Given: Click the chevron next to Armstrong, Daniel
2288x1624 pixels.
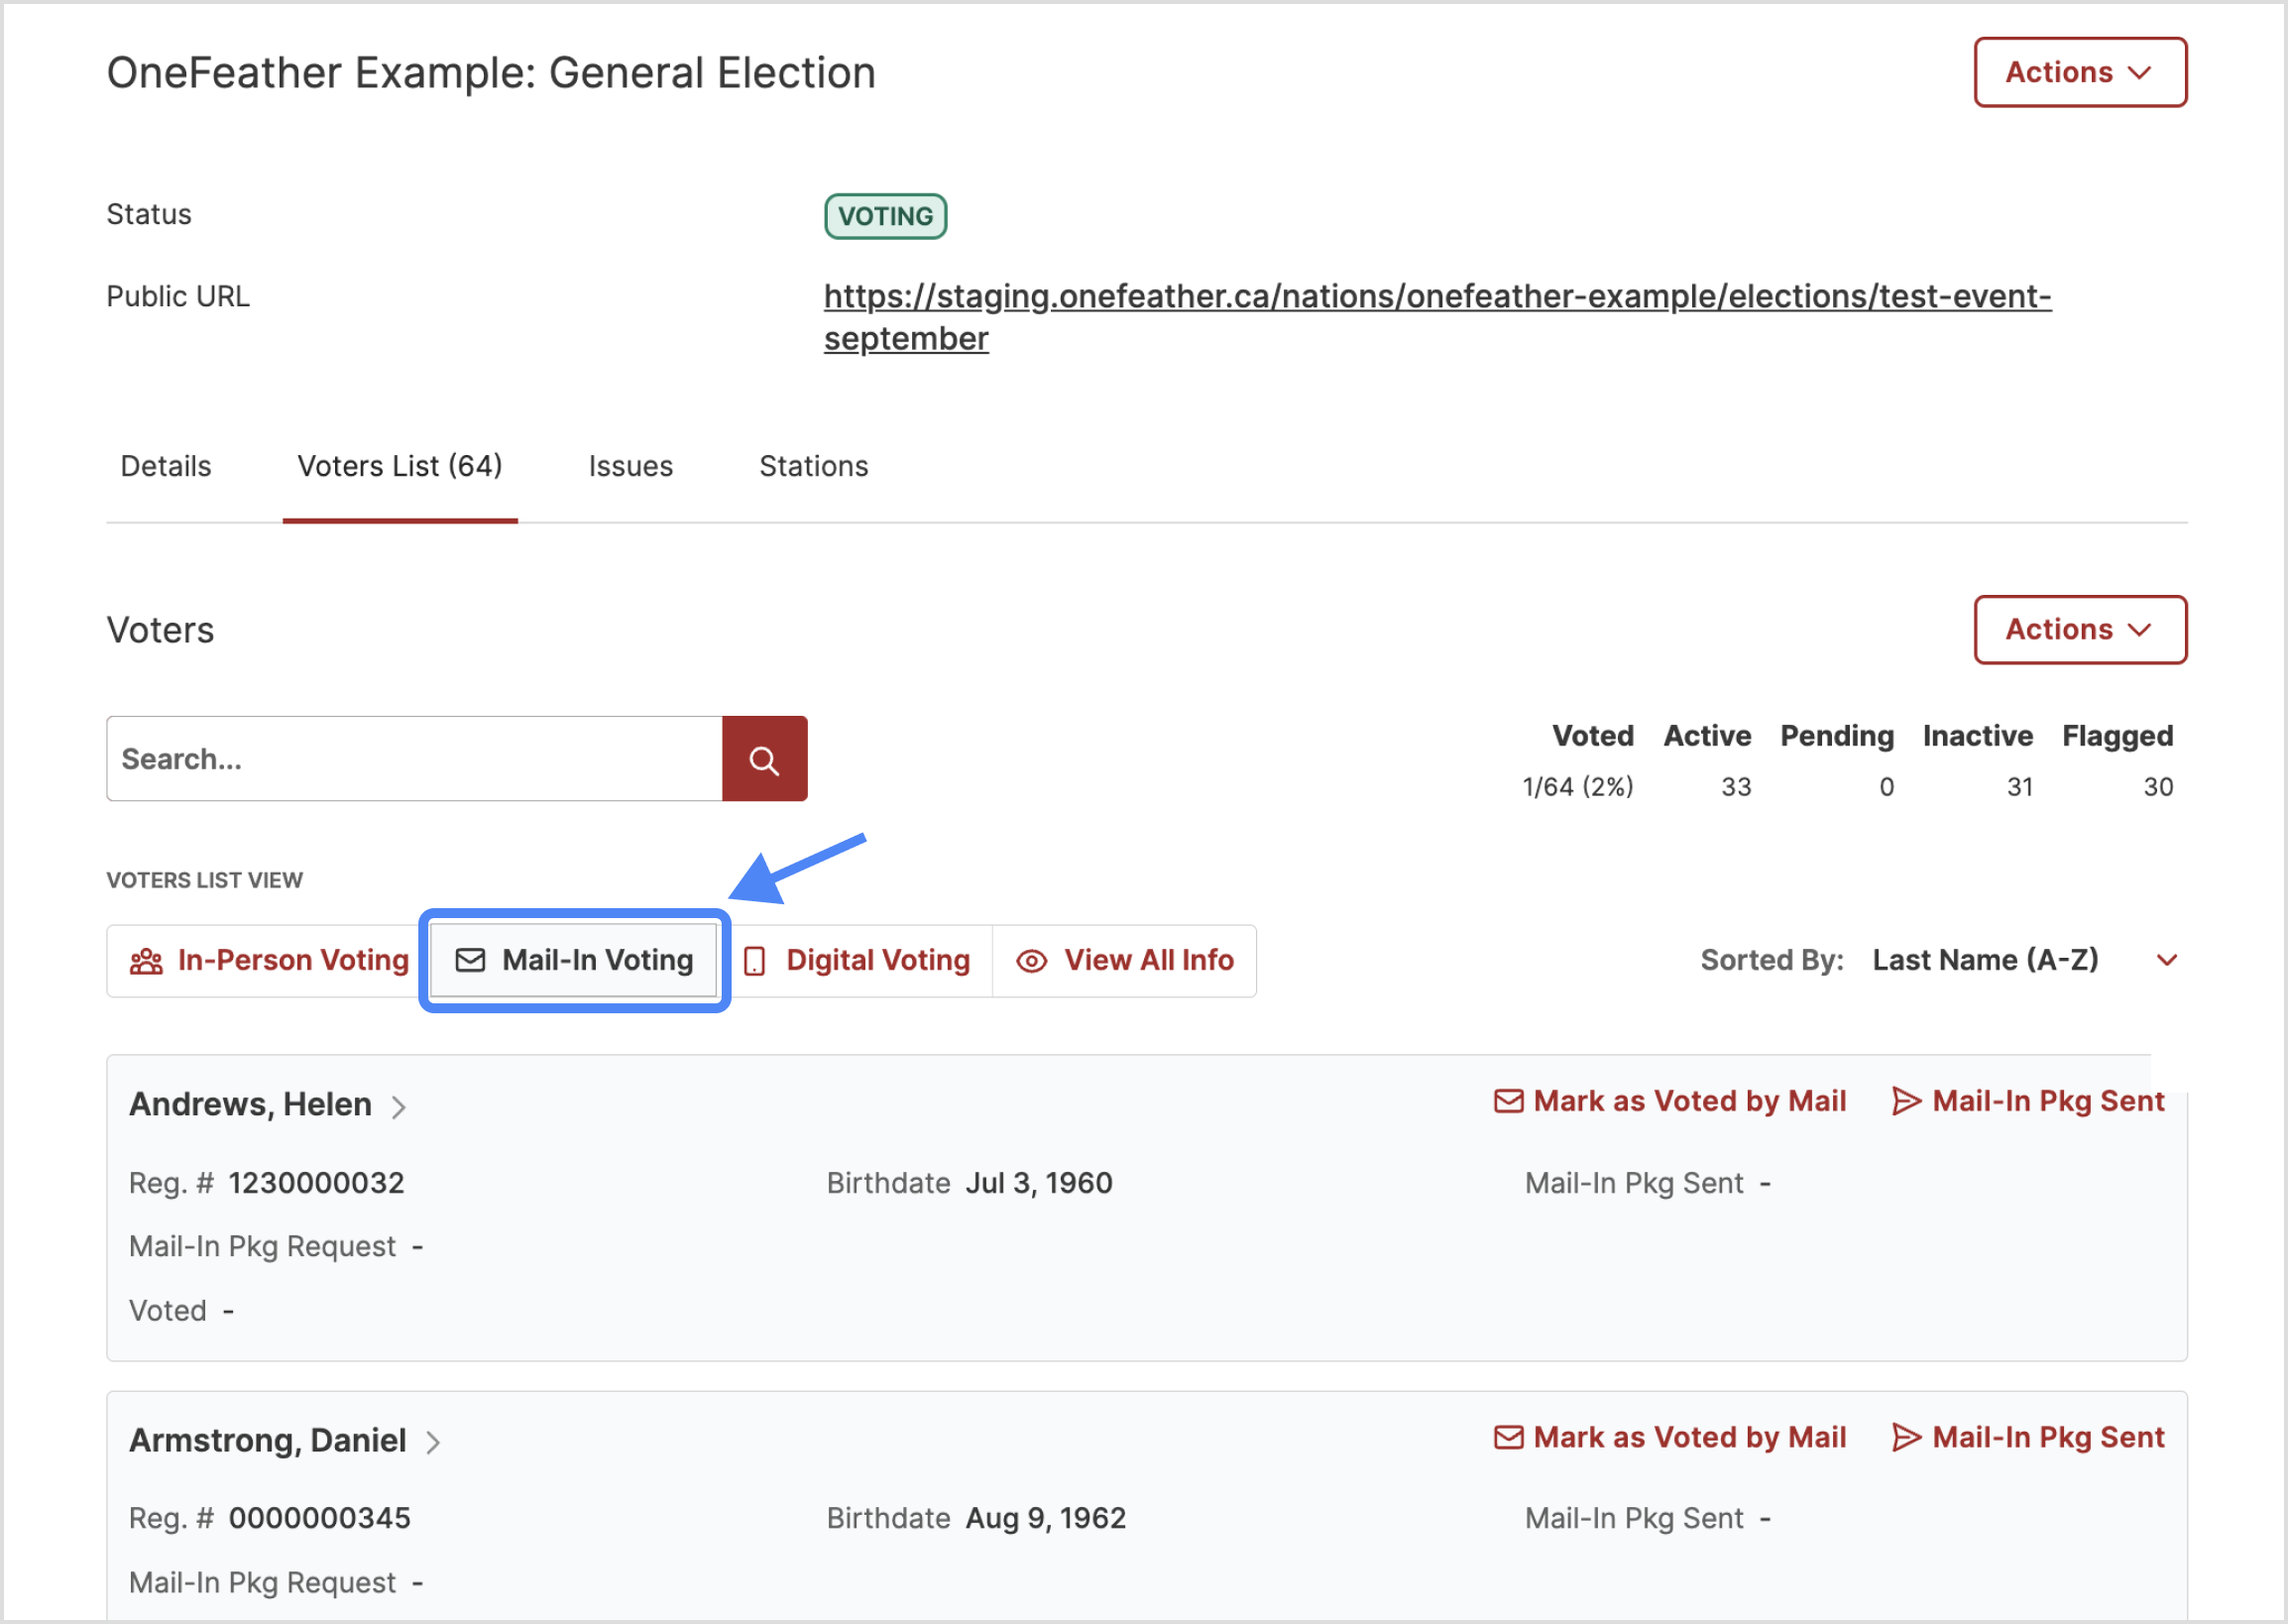Looking at the screenshot, I should (x=433, y=1442).
